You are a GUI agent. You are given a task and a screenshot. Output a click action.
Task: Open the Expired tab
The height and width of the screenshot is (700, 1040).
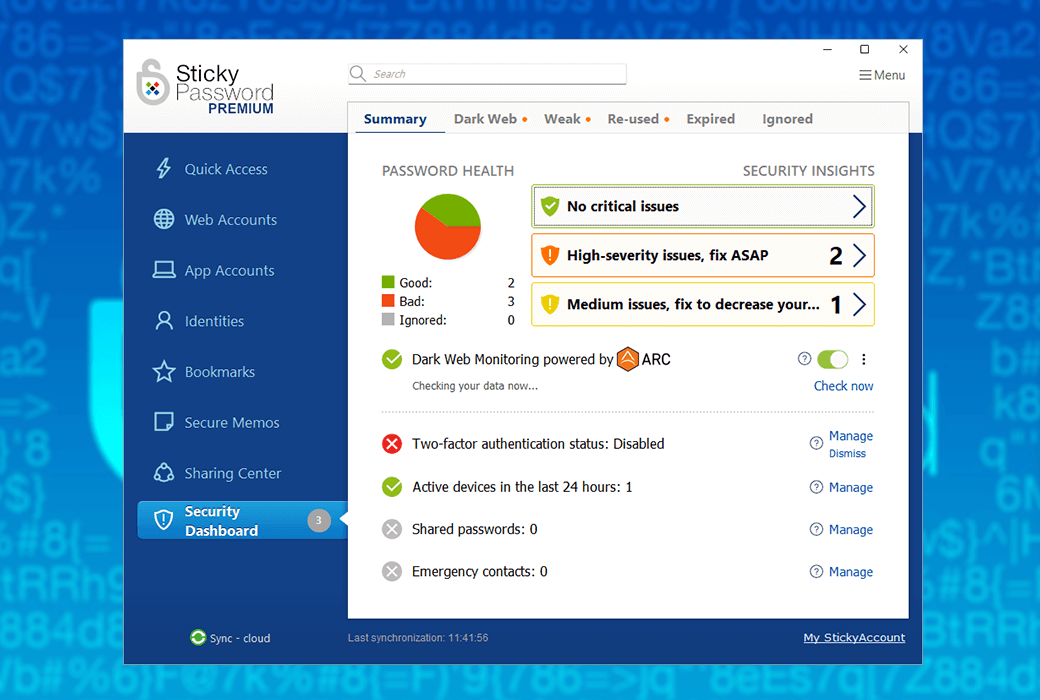(710, 119)
